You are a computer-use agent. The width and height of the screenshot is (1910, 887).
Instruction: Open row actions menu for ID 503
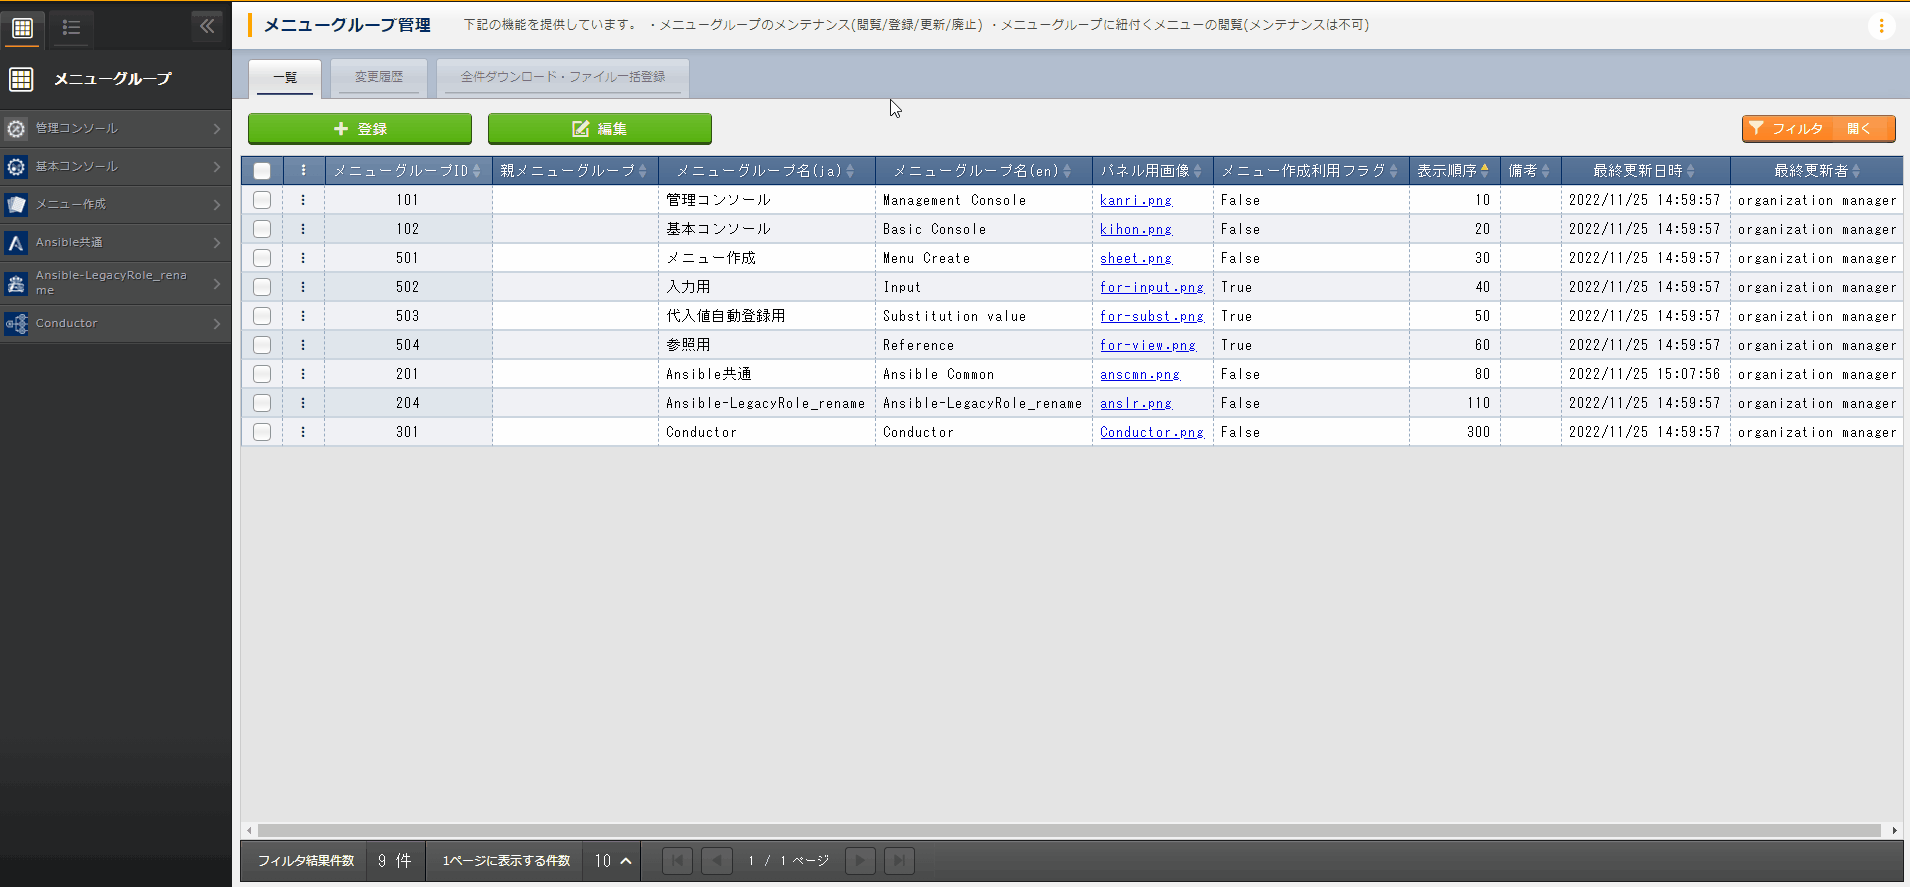click(x=303, y=316)
